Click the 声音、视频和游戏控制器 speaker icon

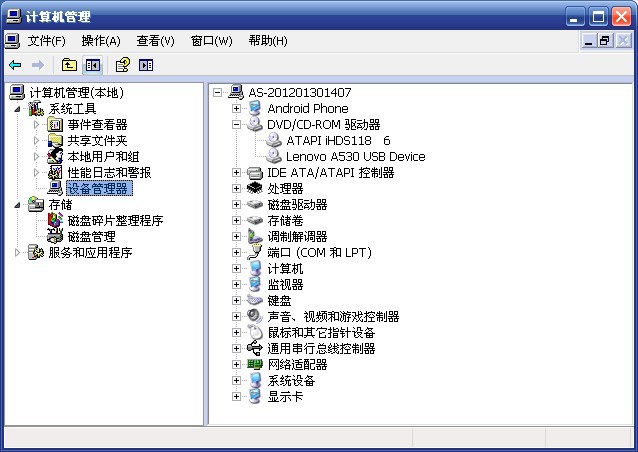click(255, 316)
